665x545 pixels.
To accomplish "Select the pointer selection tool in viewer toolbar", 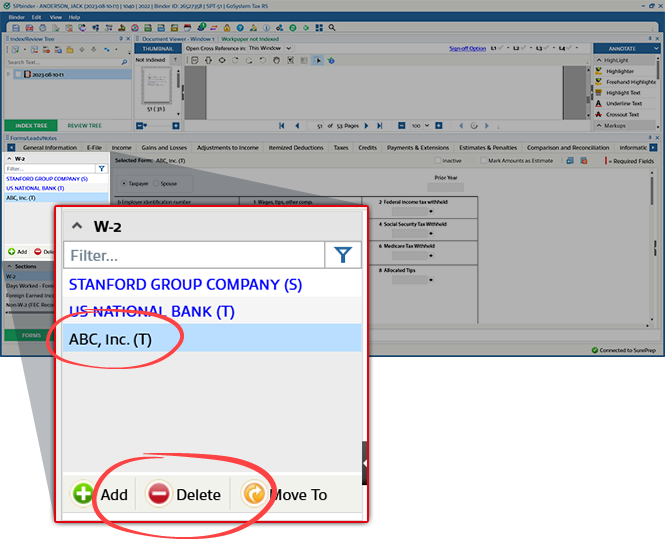I will (x=318, y=61).
